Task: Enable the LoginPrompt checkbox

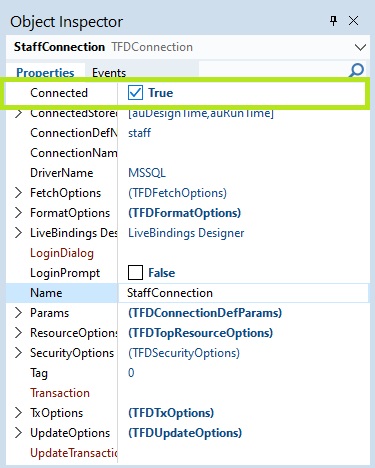Action: pos(135,273)
